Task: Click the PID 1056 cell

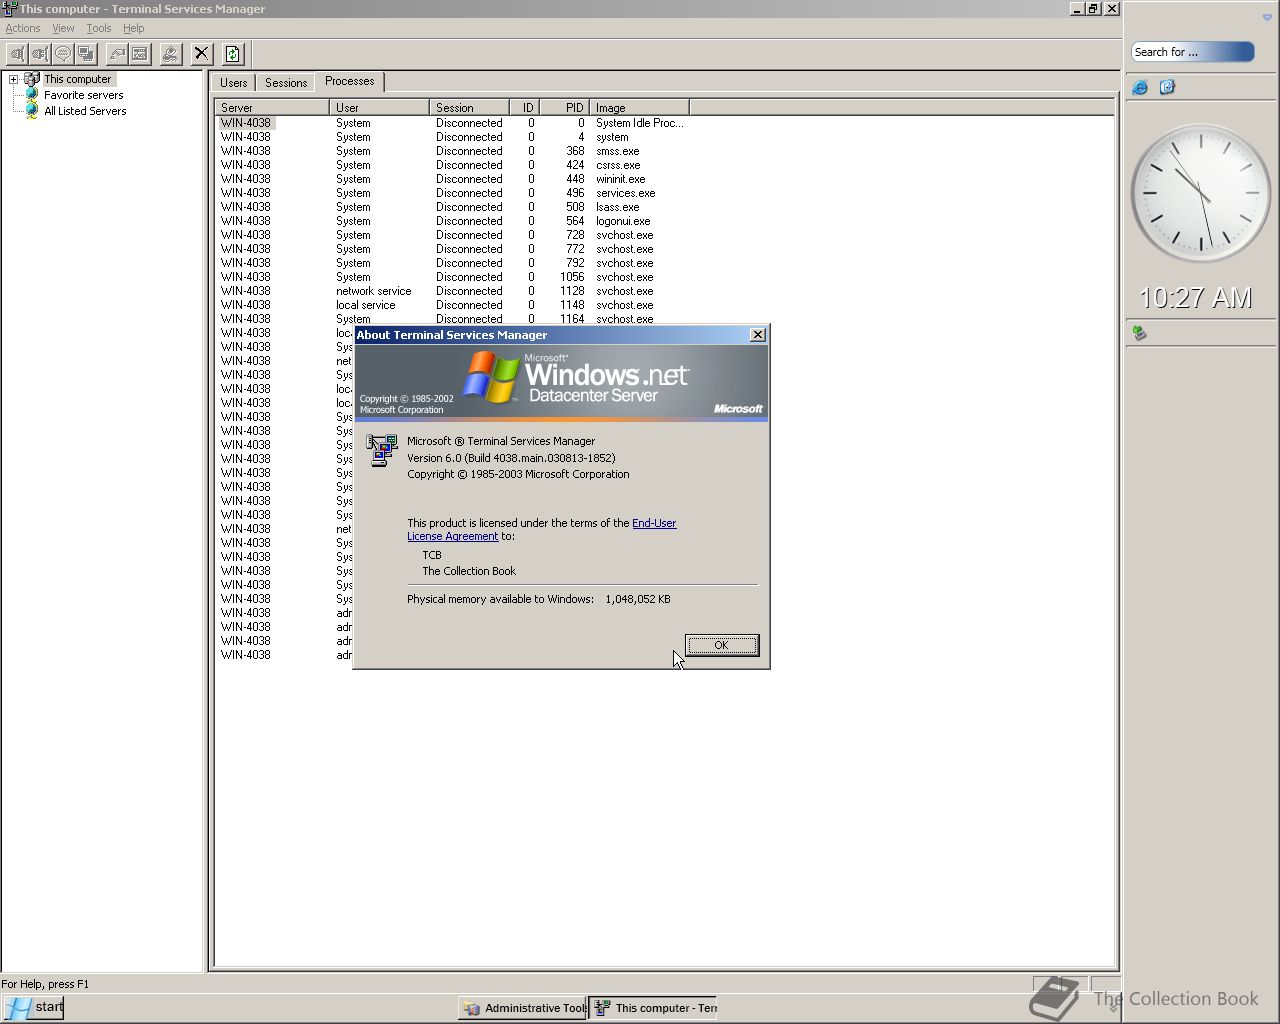Action: pos(572,277)
